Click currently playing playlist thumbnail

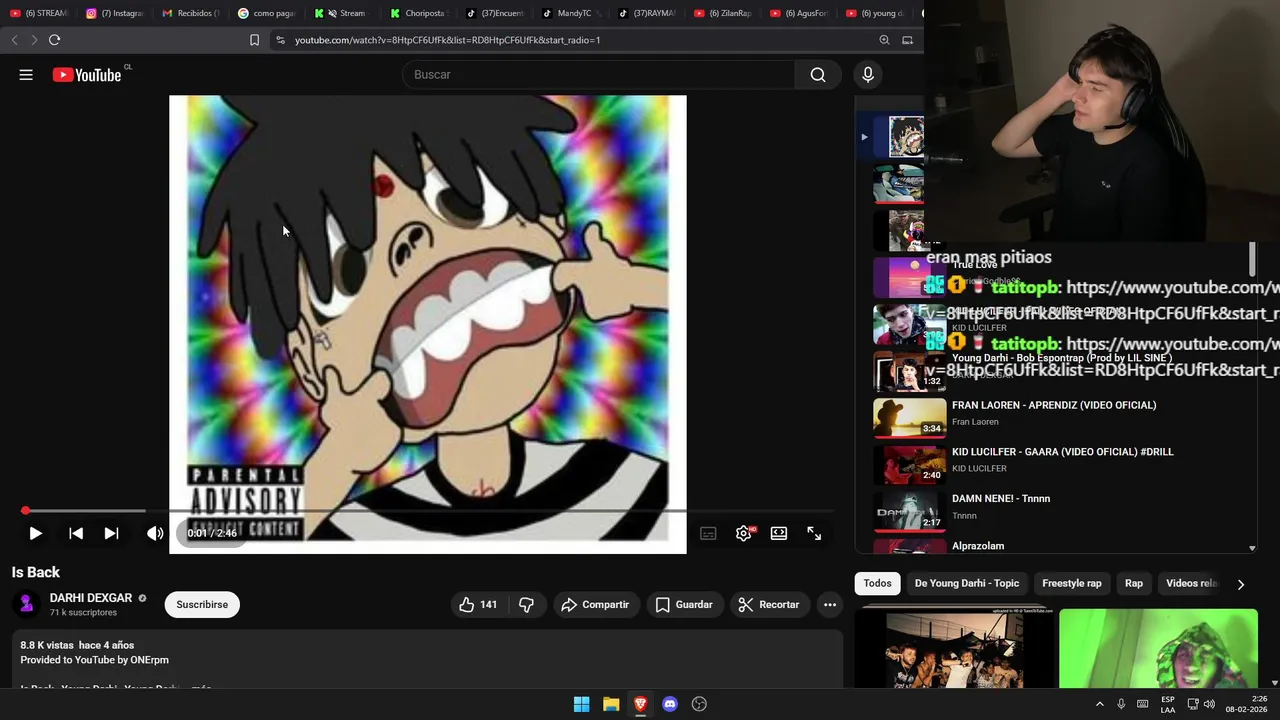[906, 137]
